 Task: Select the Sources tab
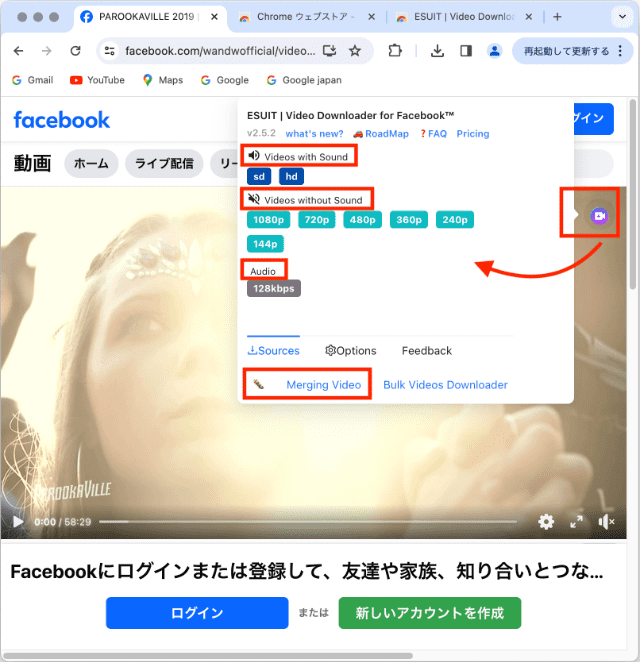(274, 350)
